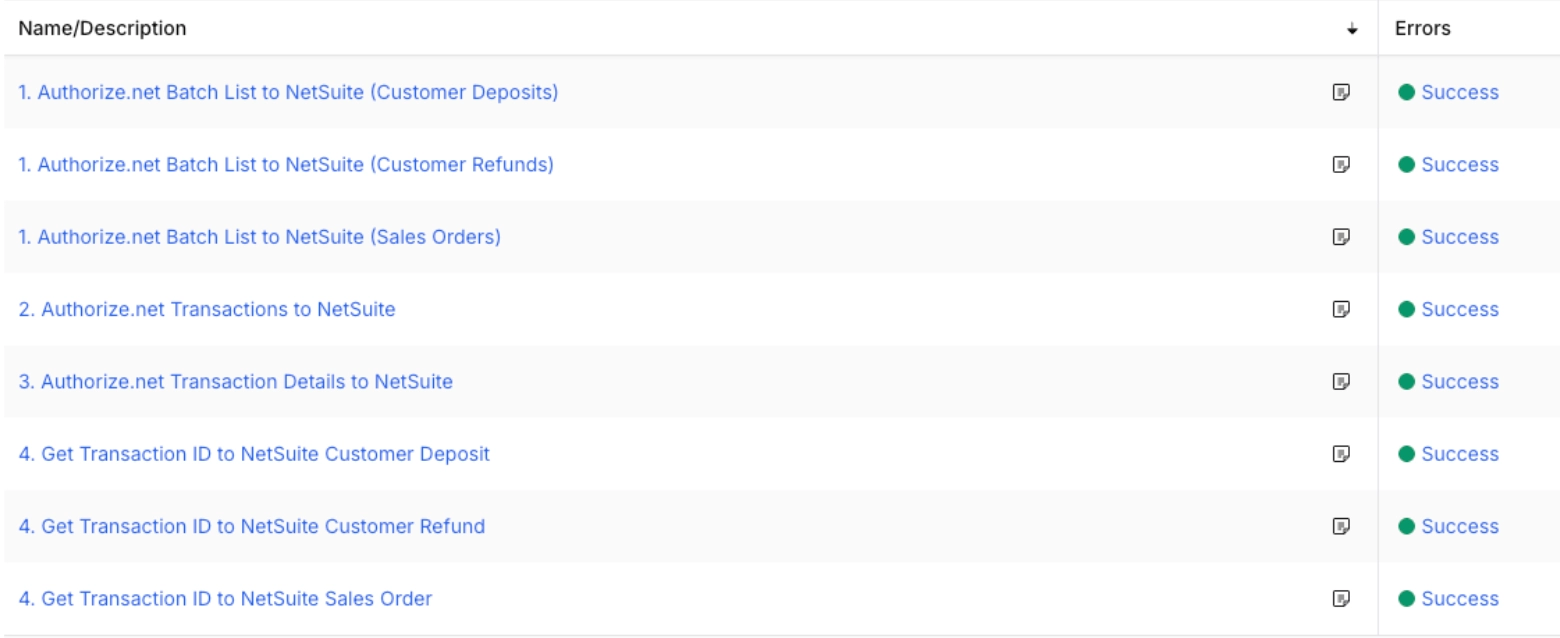1560x638 pixels.
Task: Sort by the Name/Description down arrow
Action: (x=1352, y=29)
